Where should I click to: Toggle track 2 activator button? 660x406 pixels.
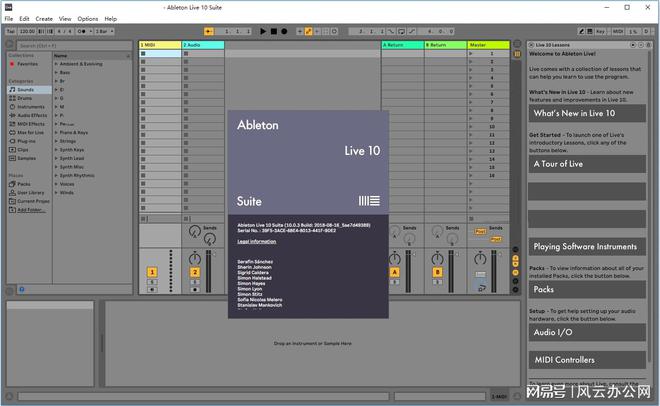[195, 272]
